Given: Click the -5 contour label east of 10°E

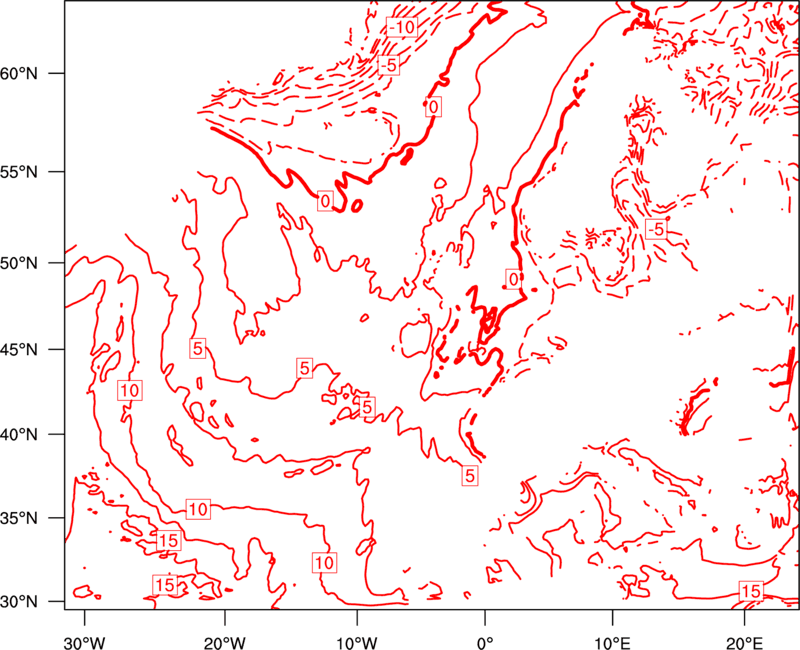Looking at the screenshot, I should (656, 229).
